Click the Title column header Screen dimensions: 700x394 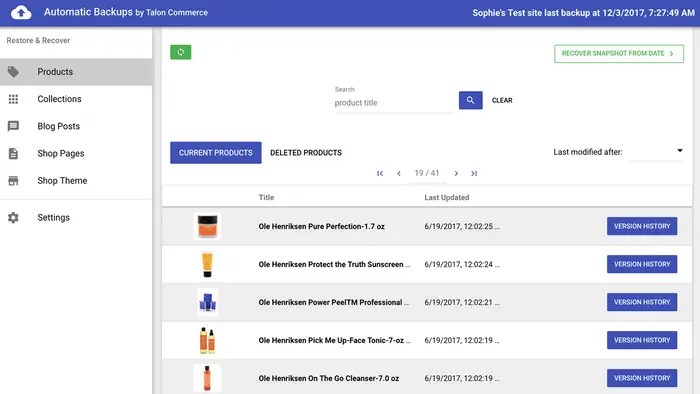click(x=266, y=197)
